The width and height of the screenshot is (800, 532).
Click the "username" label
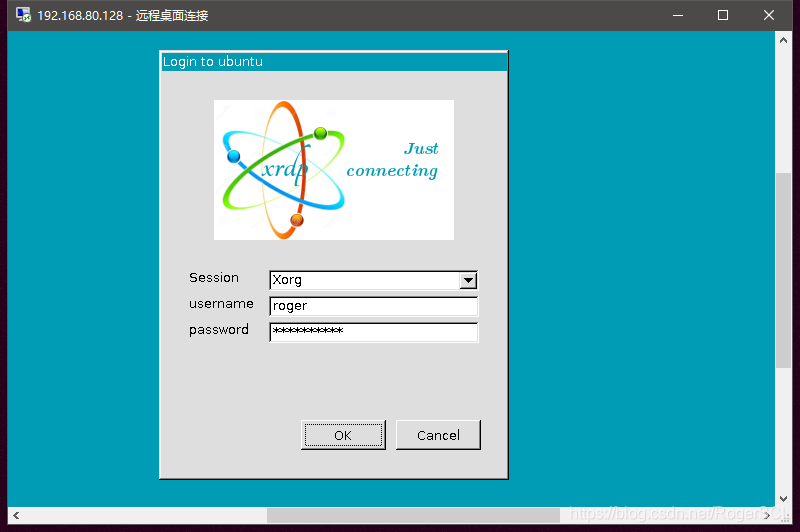pyautogui.click(x=221, y=303)
